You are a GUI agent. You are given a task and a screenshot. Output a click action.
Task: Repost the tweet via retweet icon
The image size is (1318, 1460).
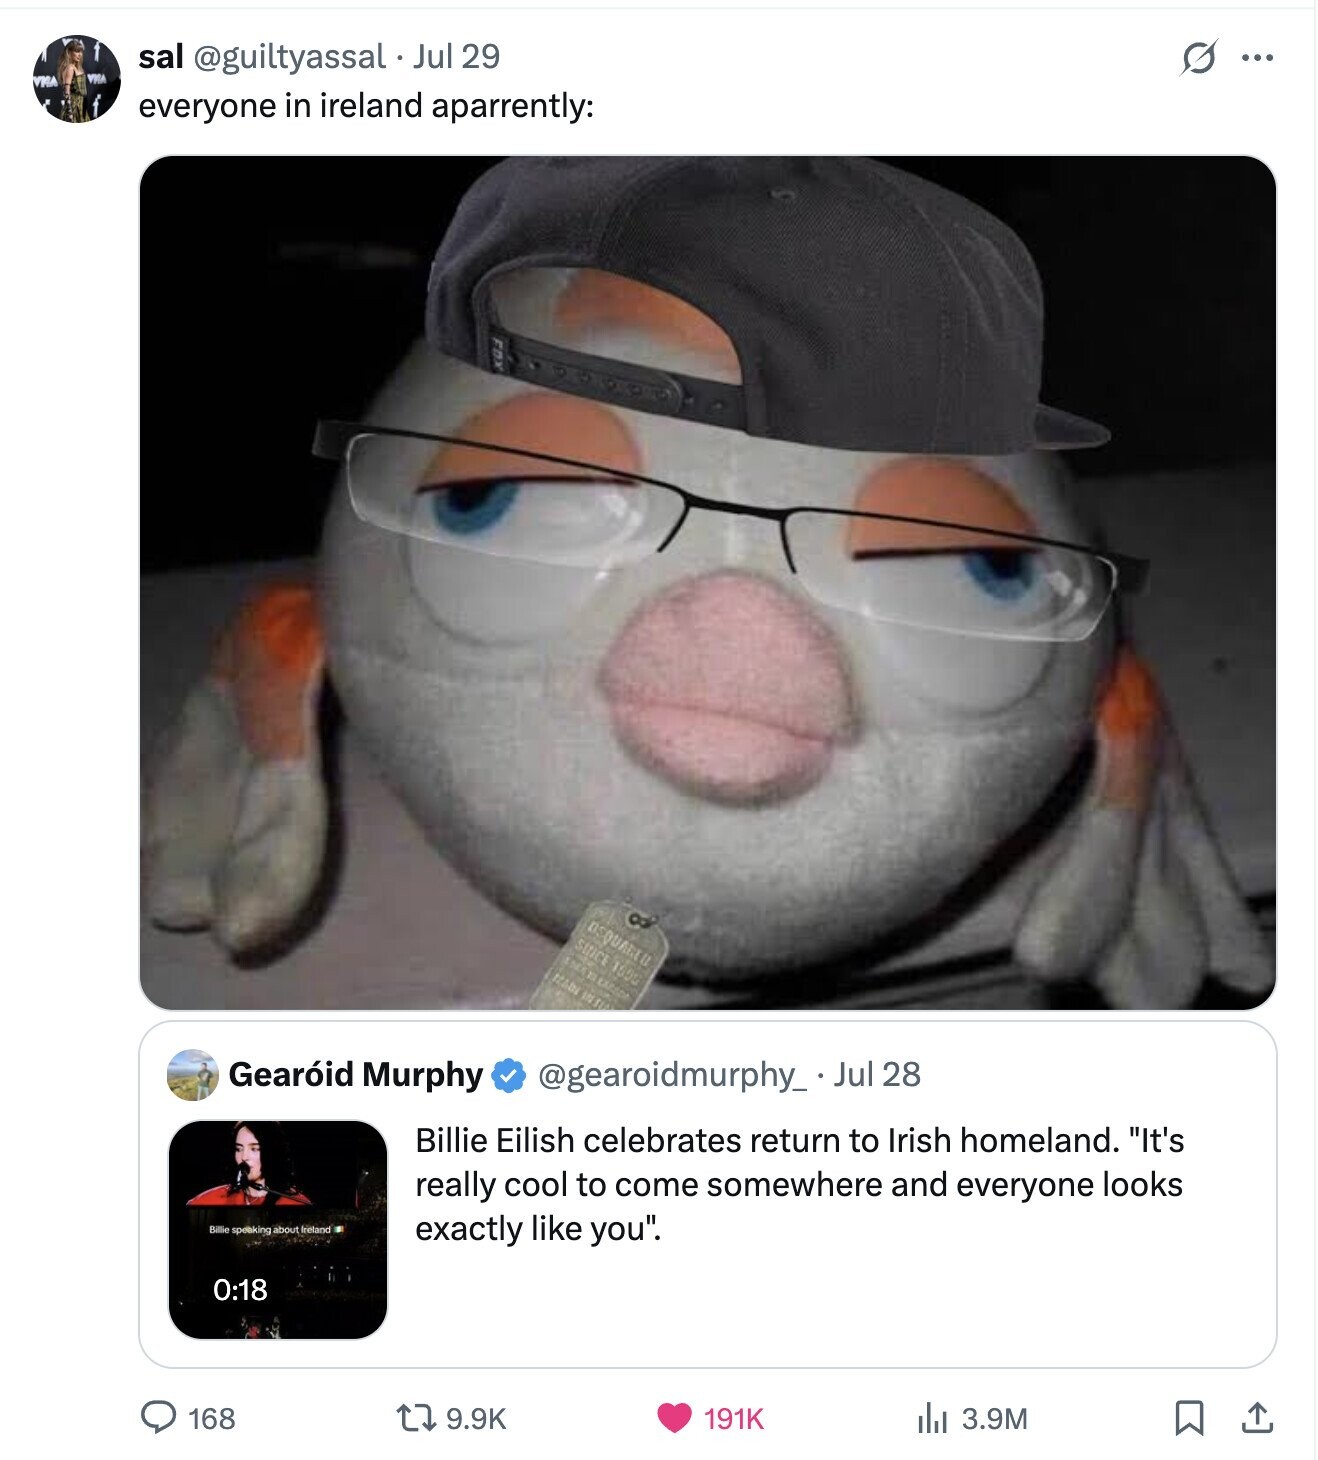click(x=415, y=1417)
